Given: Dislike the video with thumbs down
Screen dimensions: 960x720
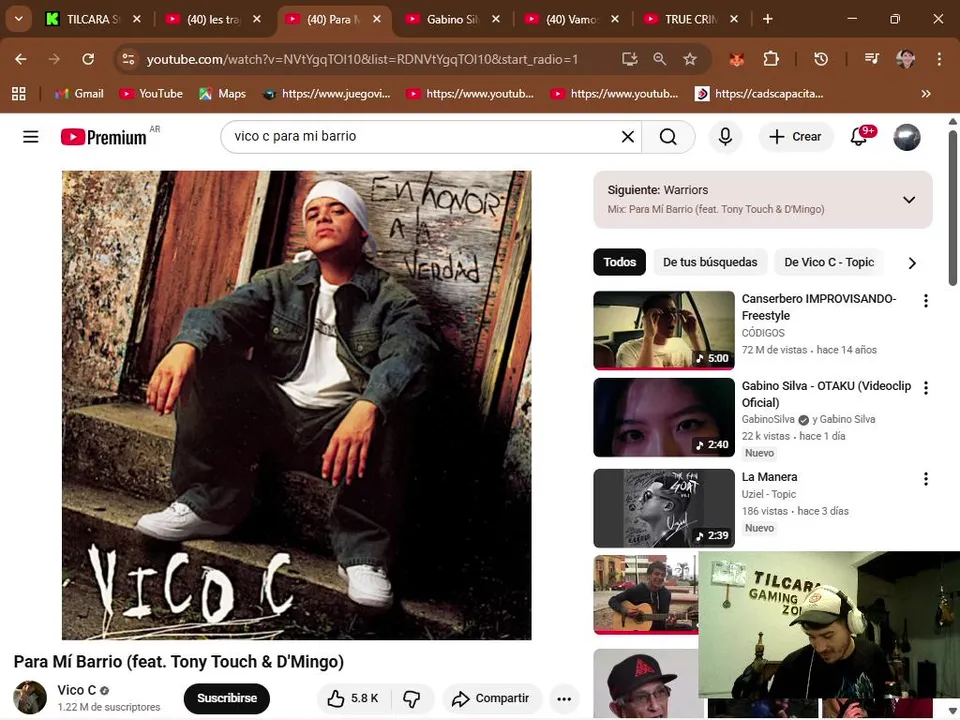Looking at the screenshot, I should click(x=412, y=699).
